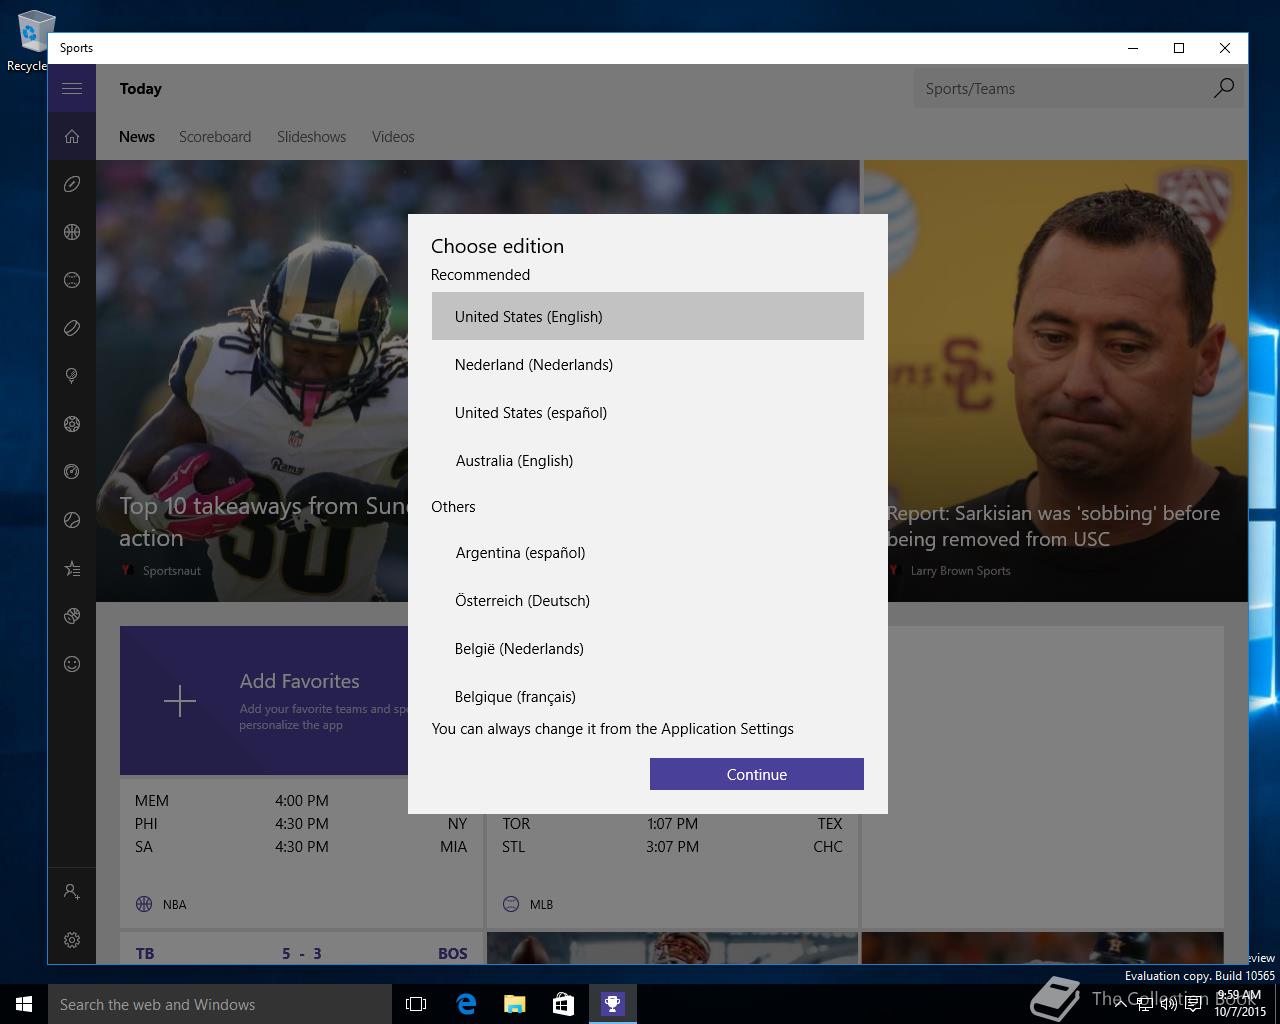Image resolution: width=1280 pixels, height=1024 pixels.
Task: Click the plus icon on Add Favorites
Action: tap(180, 701)
